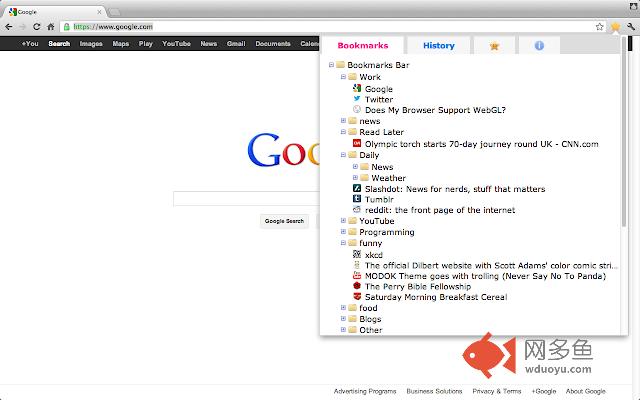
Task: Collapse the Daily folder
Action: (x=343, y=155)
